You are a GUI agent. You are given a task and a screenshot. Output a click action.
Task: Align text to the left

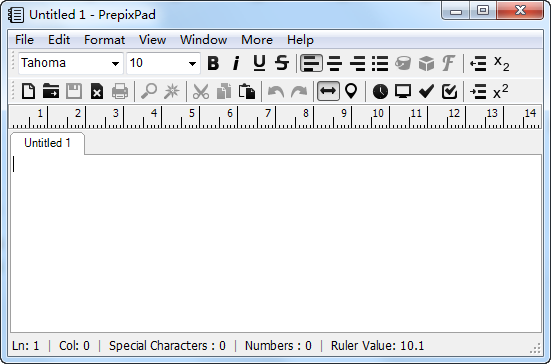[x=311, y=63]
